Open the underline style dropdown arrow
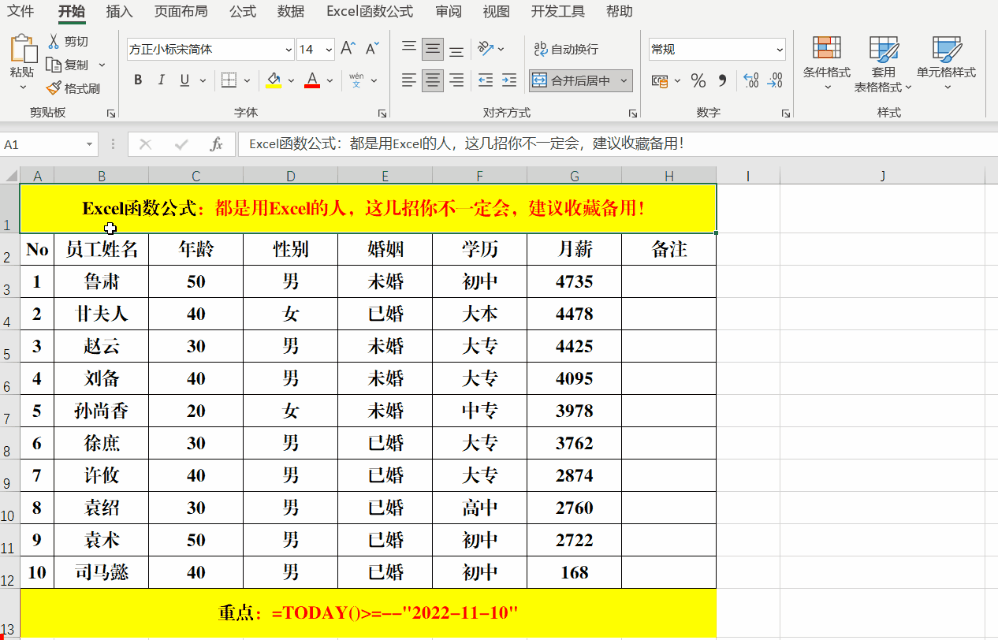This screenshot has height=640, width=998. coord(203,81)
